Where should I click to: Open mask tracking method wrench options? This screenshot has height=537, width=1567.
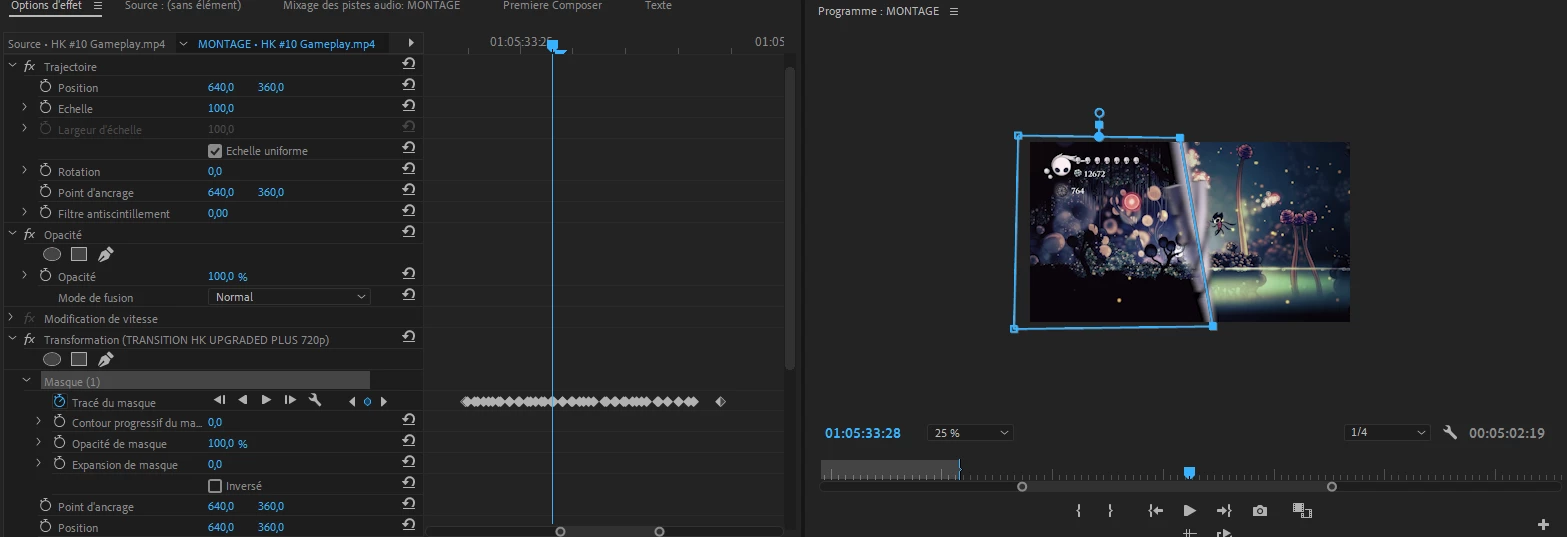[314, 400]
